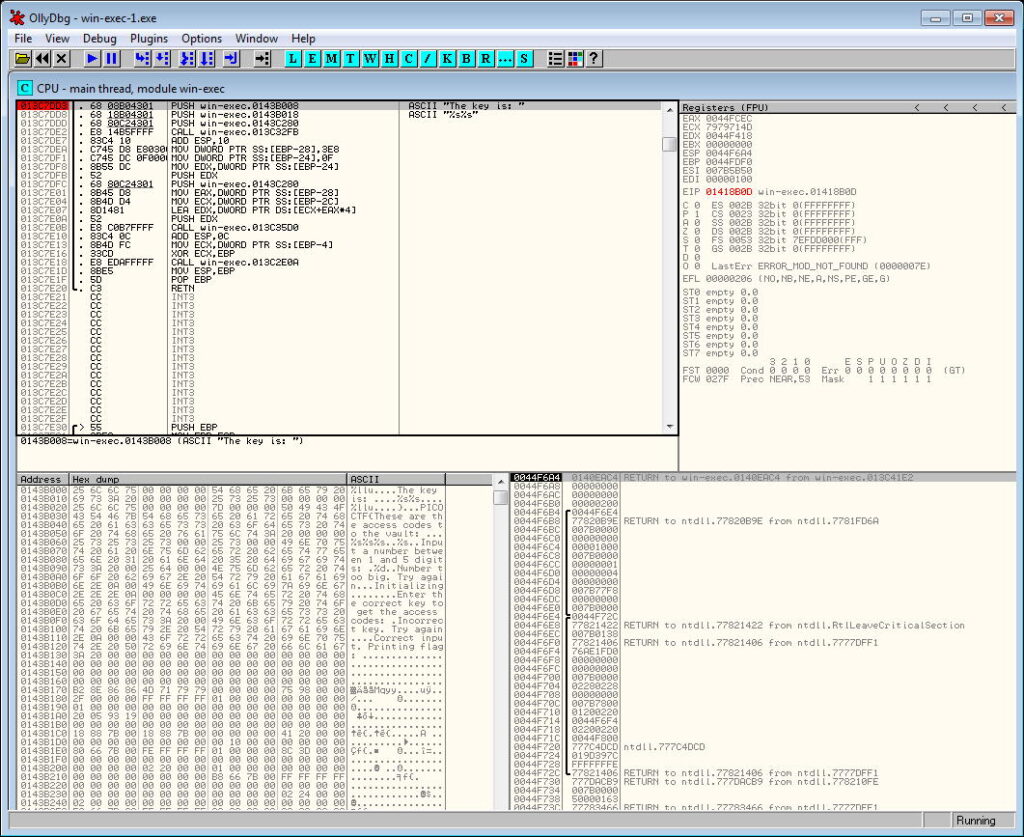Click stack entry mentioning RtlLeaveCriticalSection
The width and height of the screenshot is (1024, 837).
pyautogui.click(x=793, y=625)
